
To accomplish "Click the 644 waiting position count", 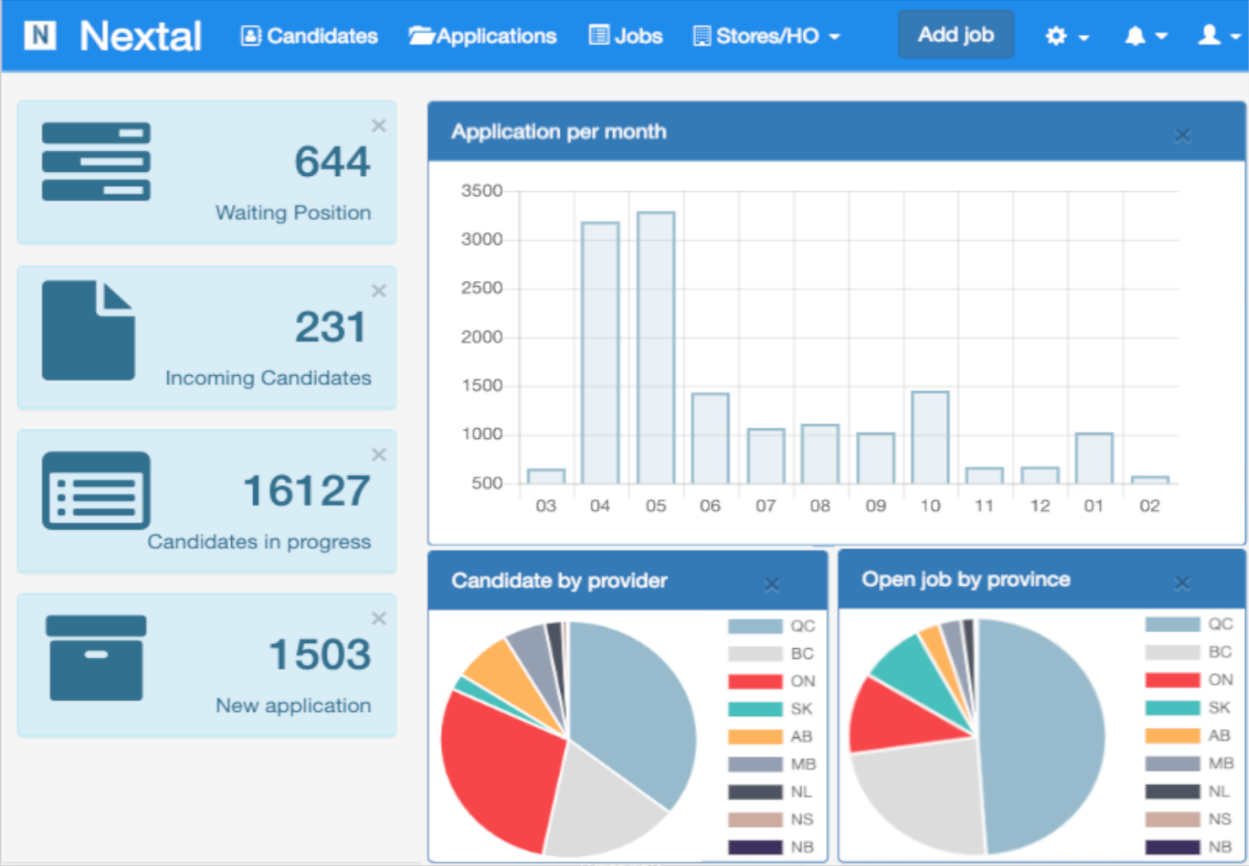I will click(333, 162).
